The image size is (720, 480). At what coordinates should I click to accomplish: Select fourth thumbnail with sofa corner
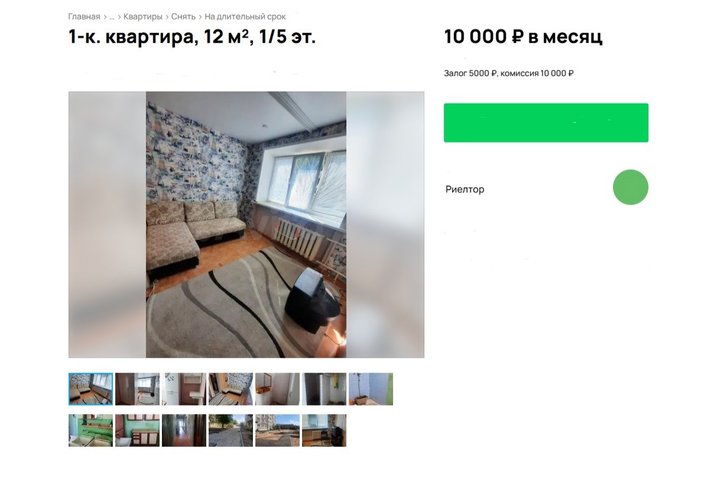pos(231,389)
